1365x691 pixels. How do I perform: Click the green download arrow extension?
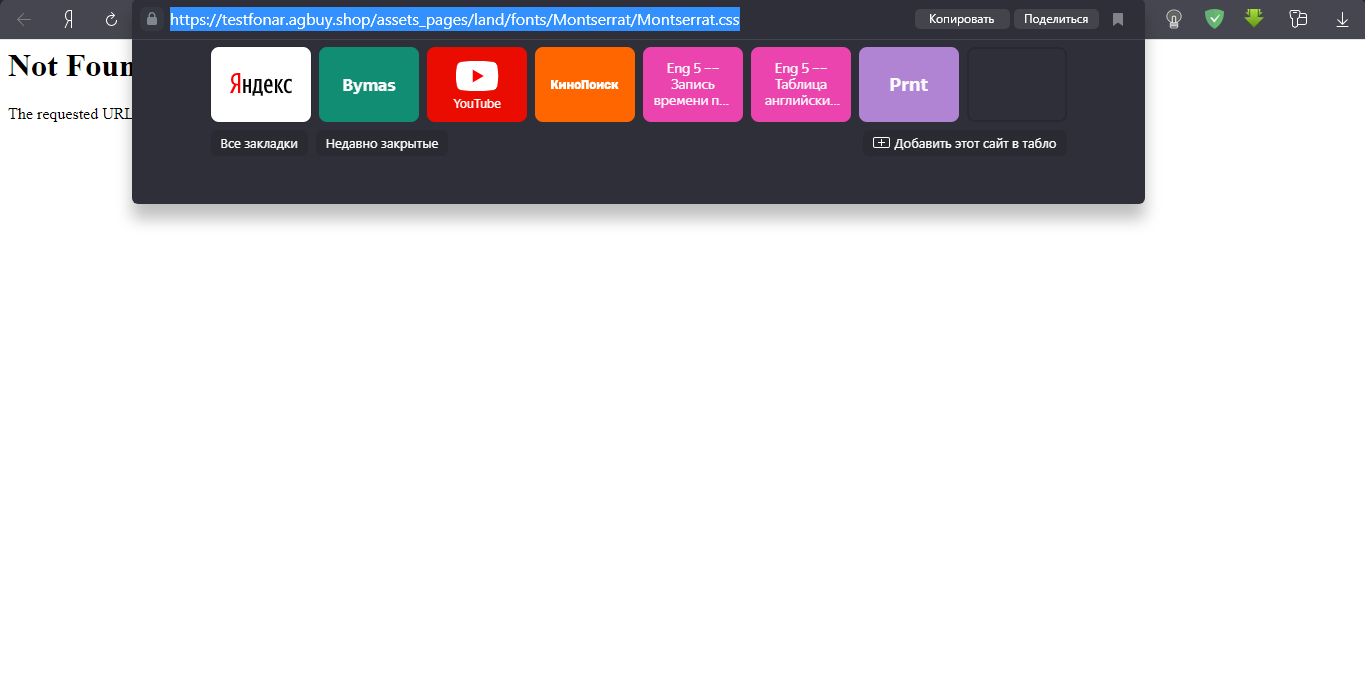1254,19
